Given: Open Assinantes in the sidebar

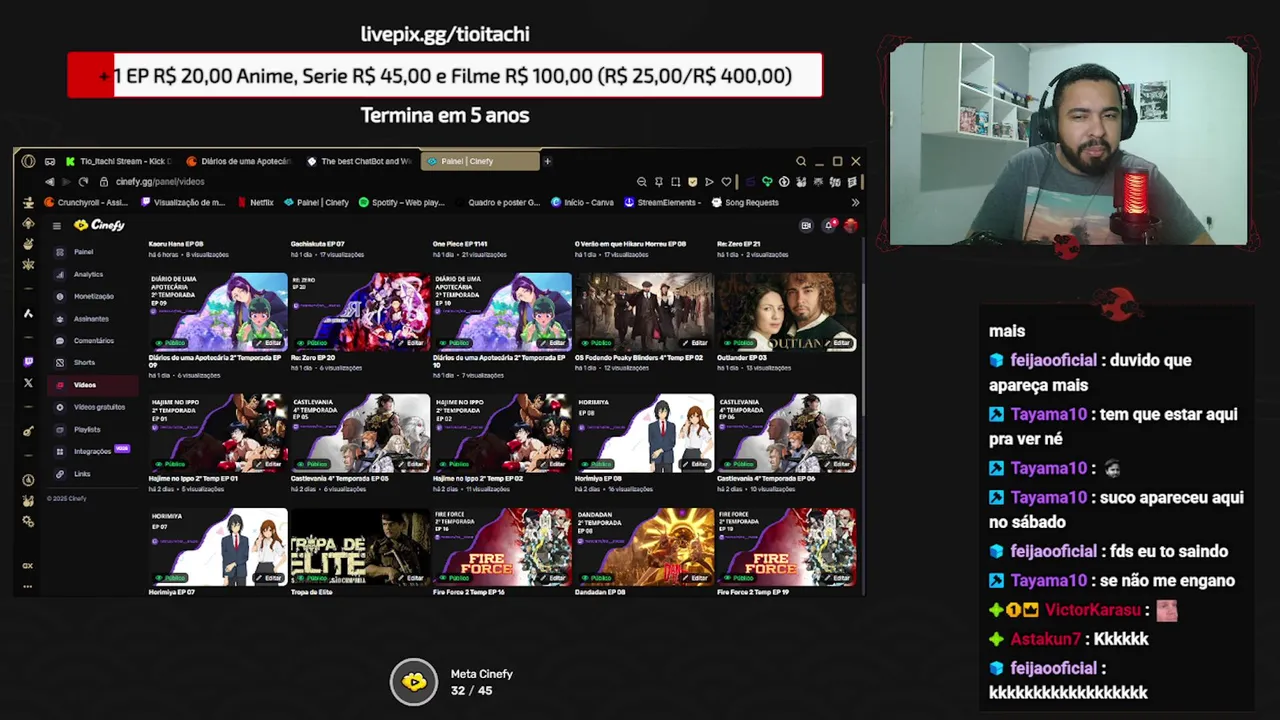Looking at the screenshot, I should pos(91,318).
